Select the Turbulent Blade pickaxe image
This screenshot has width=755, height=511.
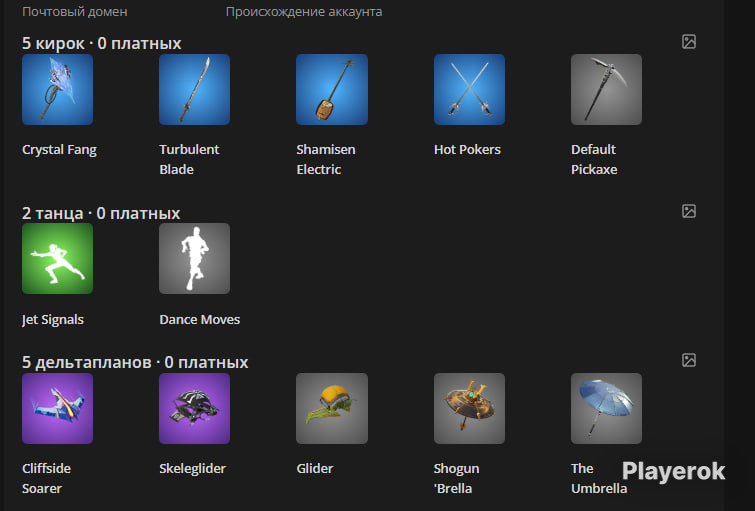point(195,90)
